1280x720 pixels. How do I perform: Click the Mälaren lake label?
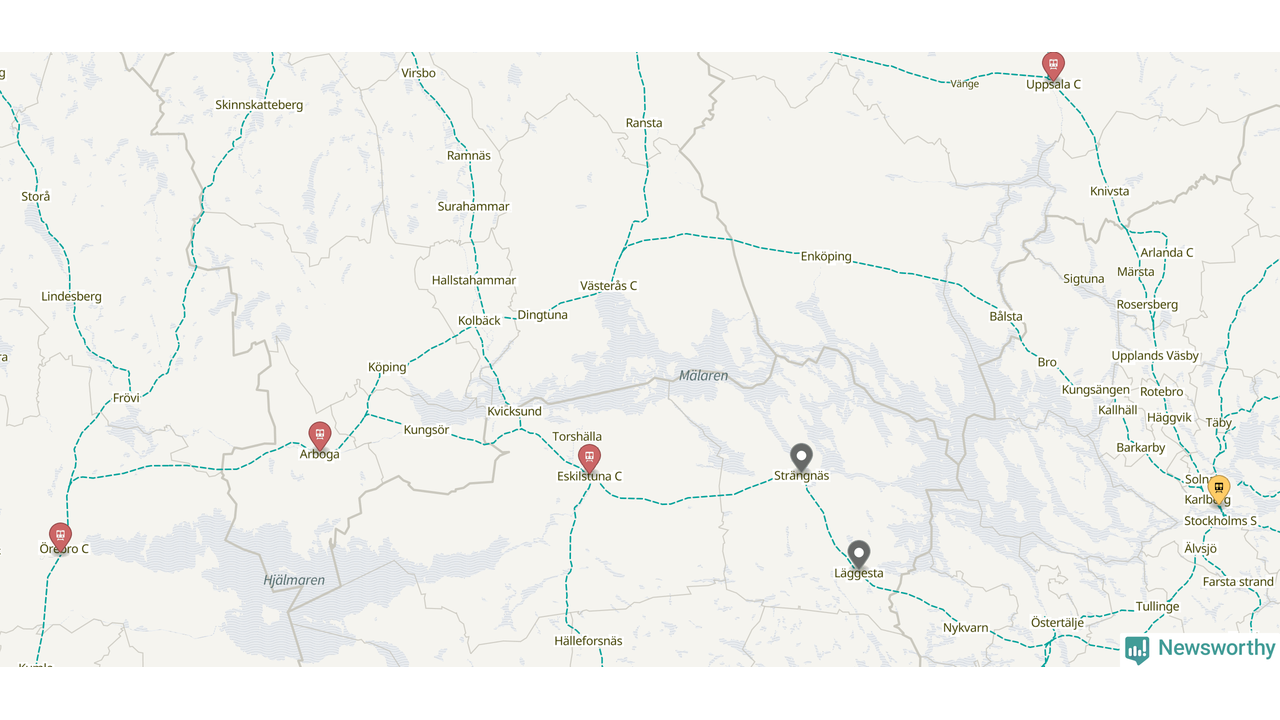(x=703, y=376)
